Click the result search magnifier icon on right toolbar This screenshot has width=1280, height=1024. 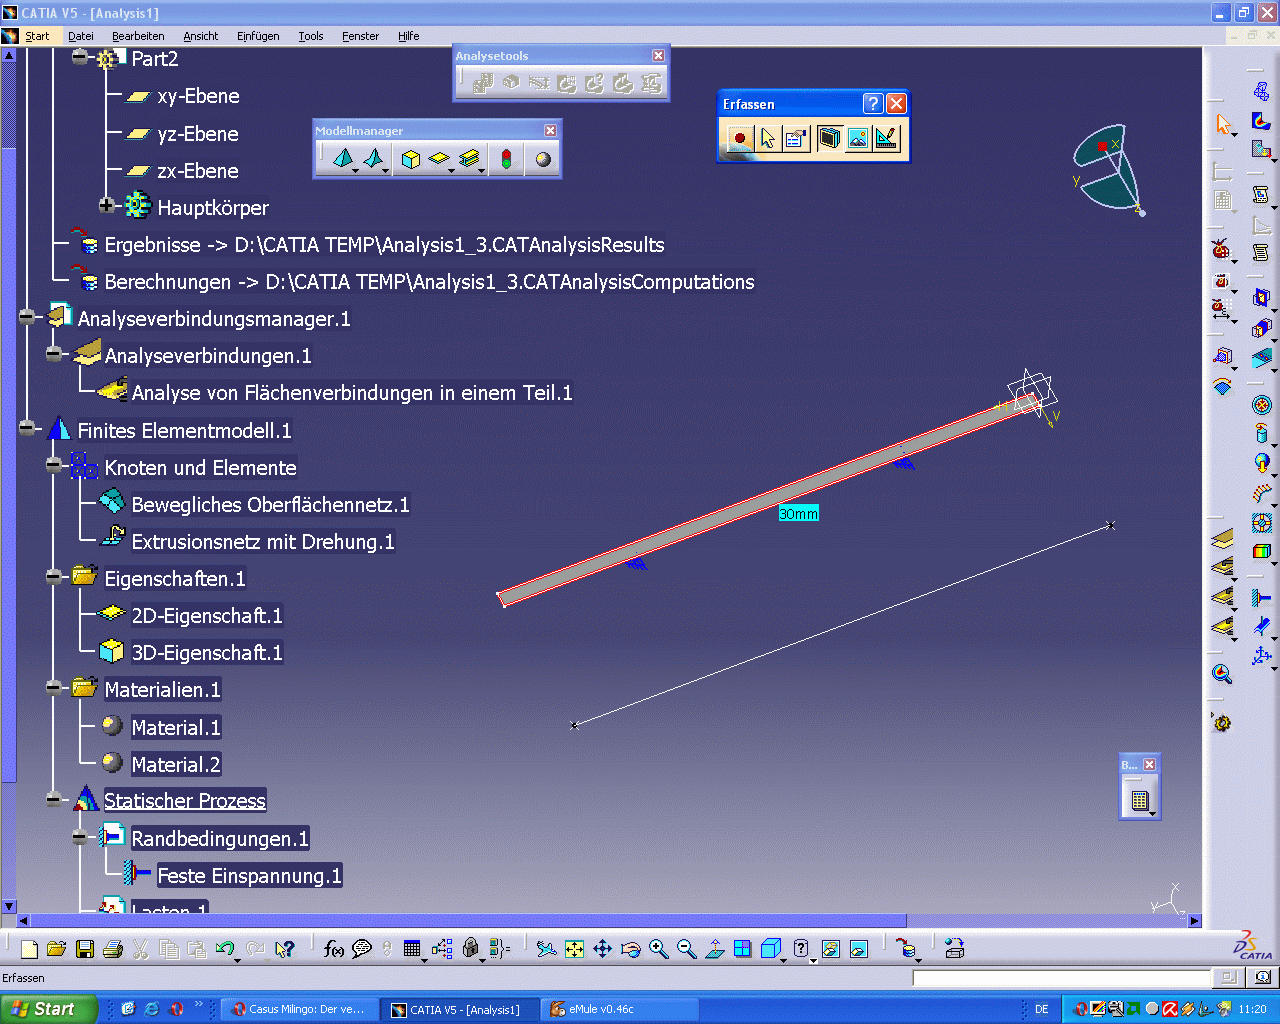(1222, 674)
